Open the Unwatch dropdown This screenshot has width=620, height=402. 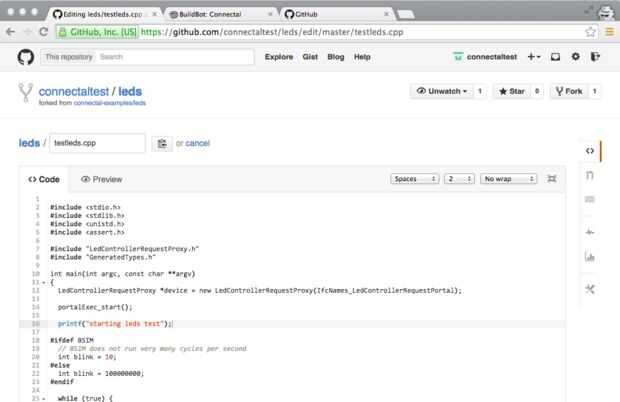[442, 91]
